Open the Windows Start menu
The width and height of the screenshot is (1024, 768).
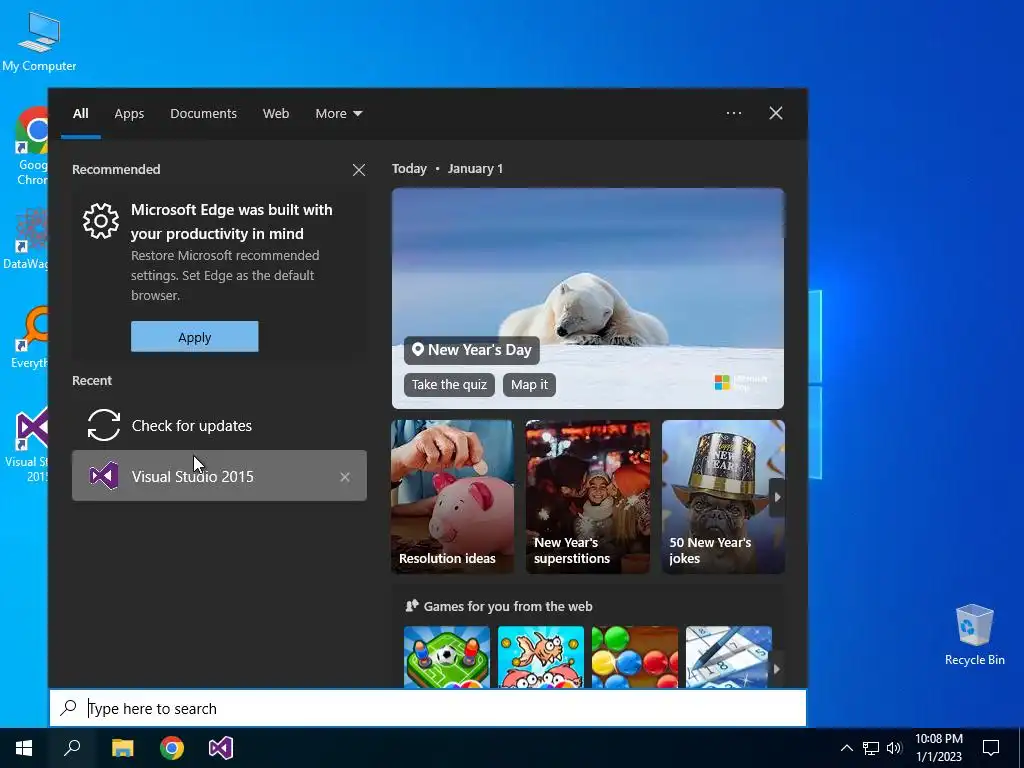click(24, 748)
